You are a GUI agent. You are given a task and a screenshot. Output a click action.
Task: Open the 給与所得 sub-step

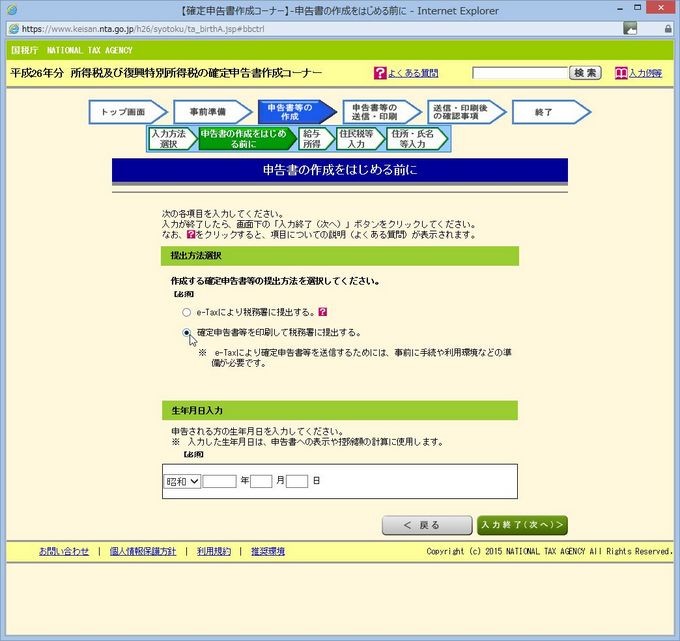pyautogui.click(x=312, y=139)
